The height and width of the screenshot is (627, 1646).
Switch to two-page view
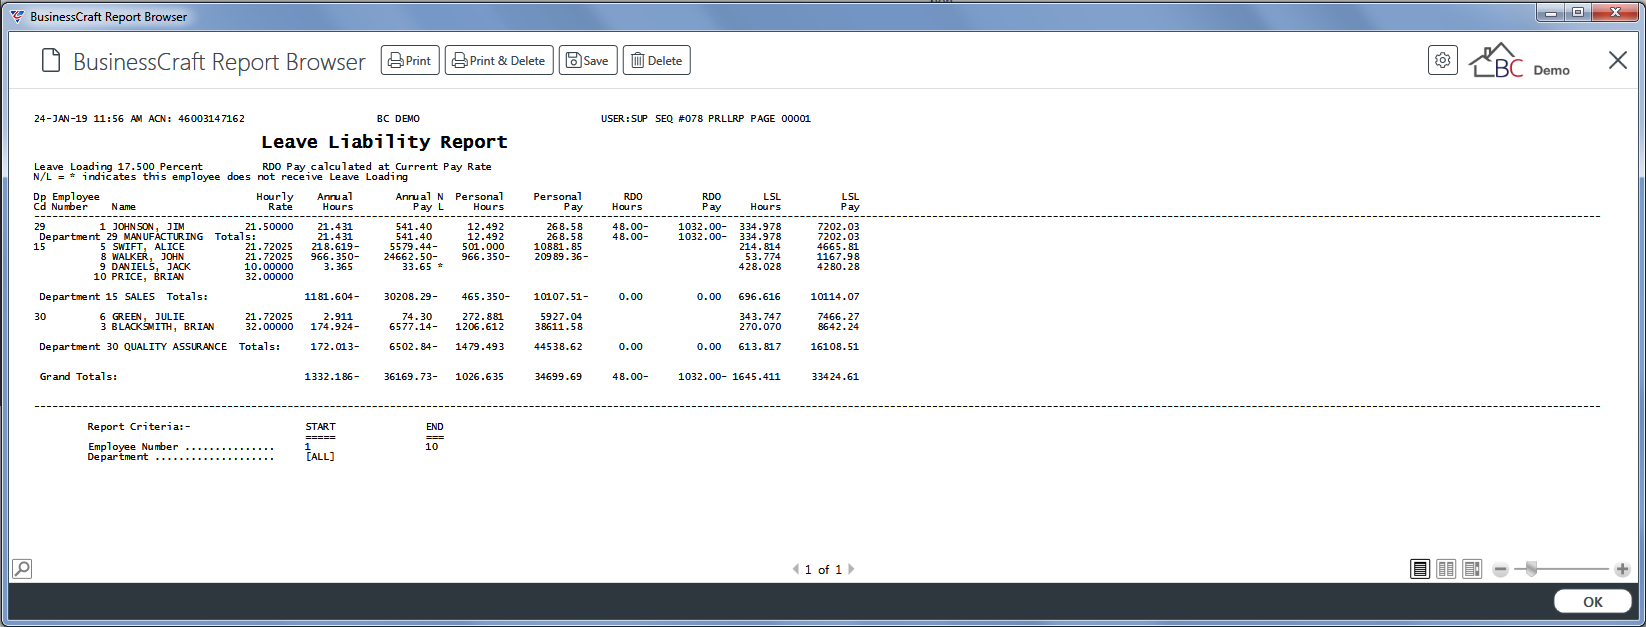click(1446, 569)
